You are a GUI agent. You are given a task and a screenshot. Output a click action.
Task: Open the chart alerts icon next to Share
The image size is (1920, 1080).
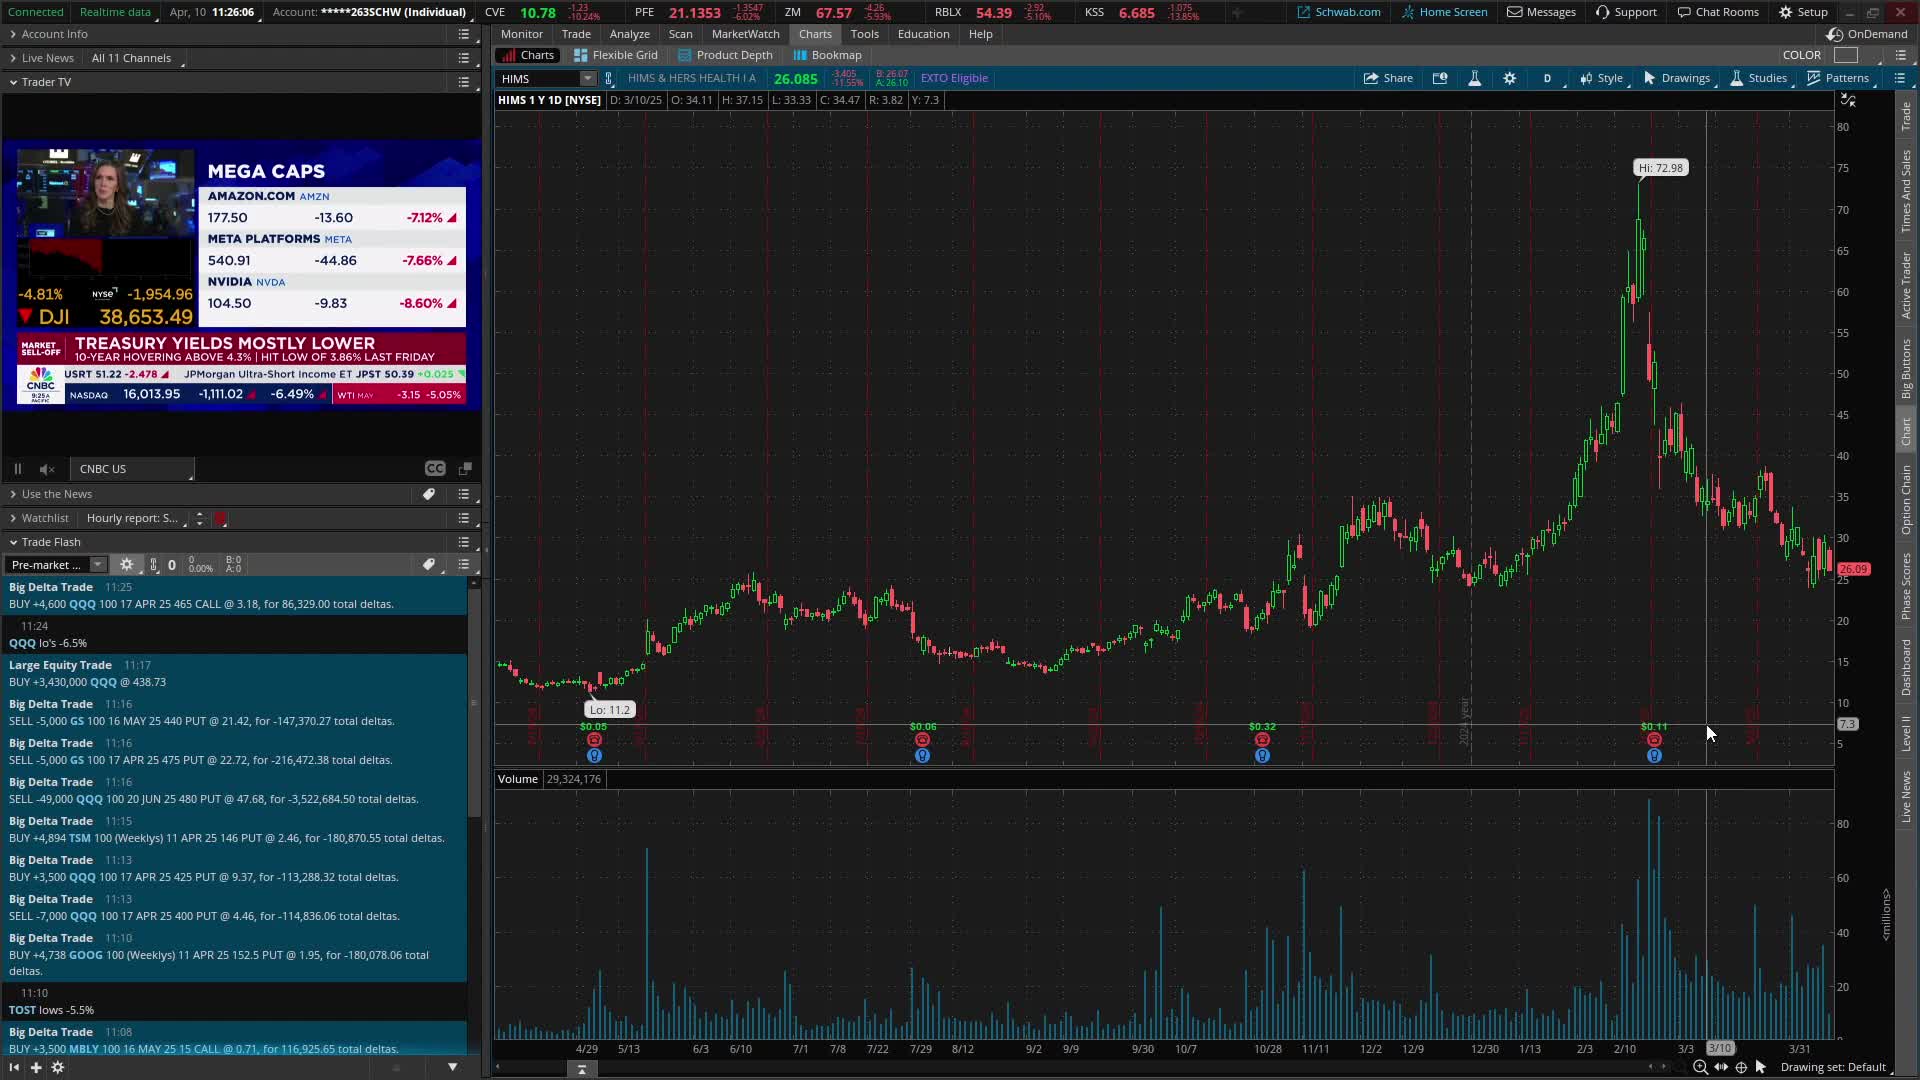1440,78
